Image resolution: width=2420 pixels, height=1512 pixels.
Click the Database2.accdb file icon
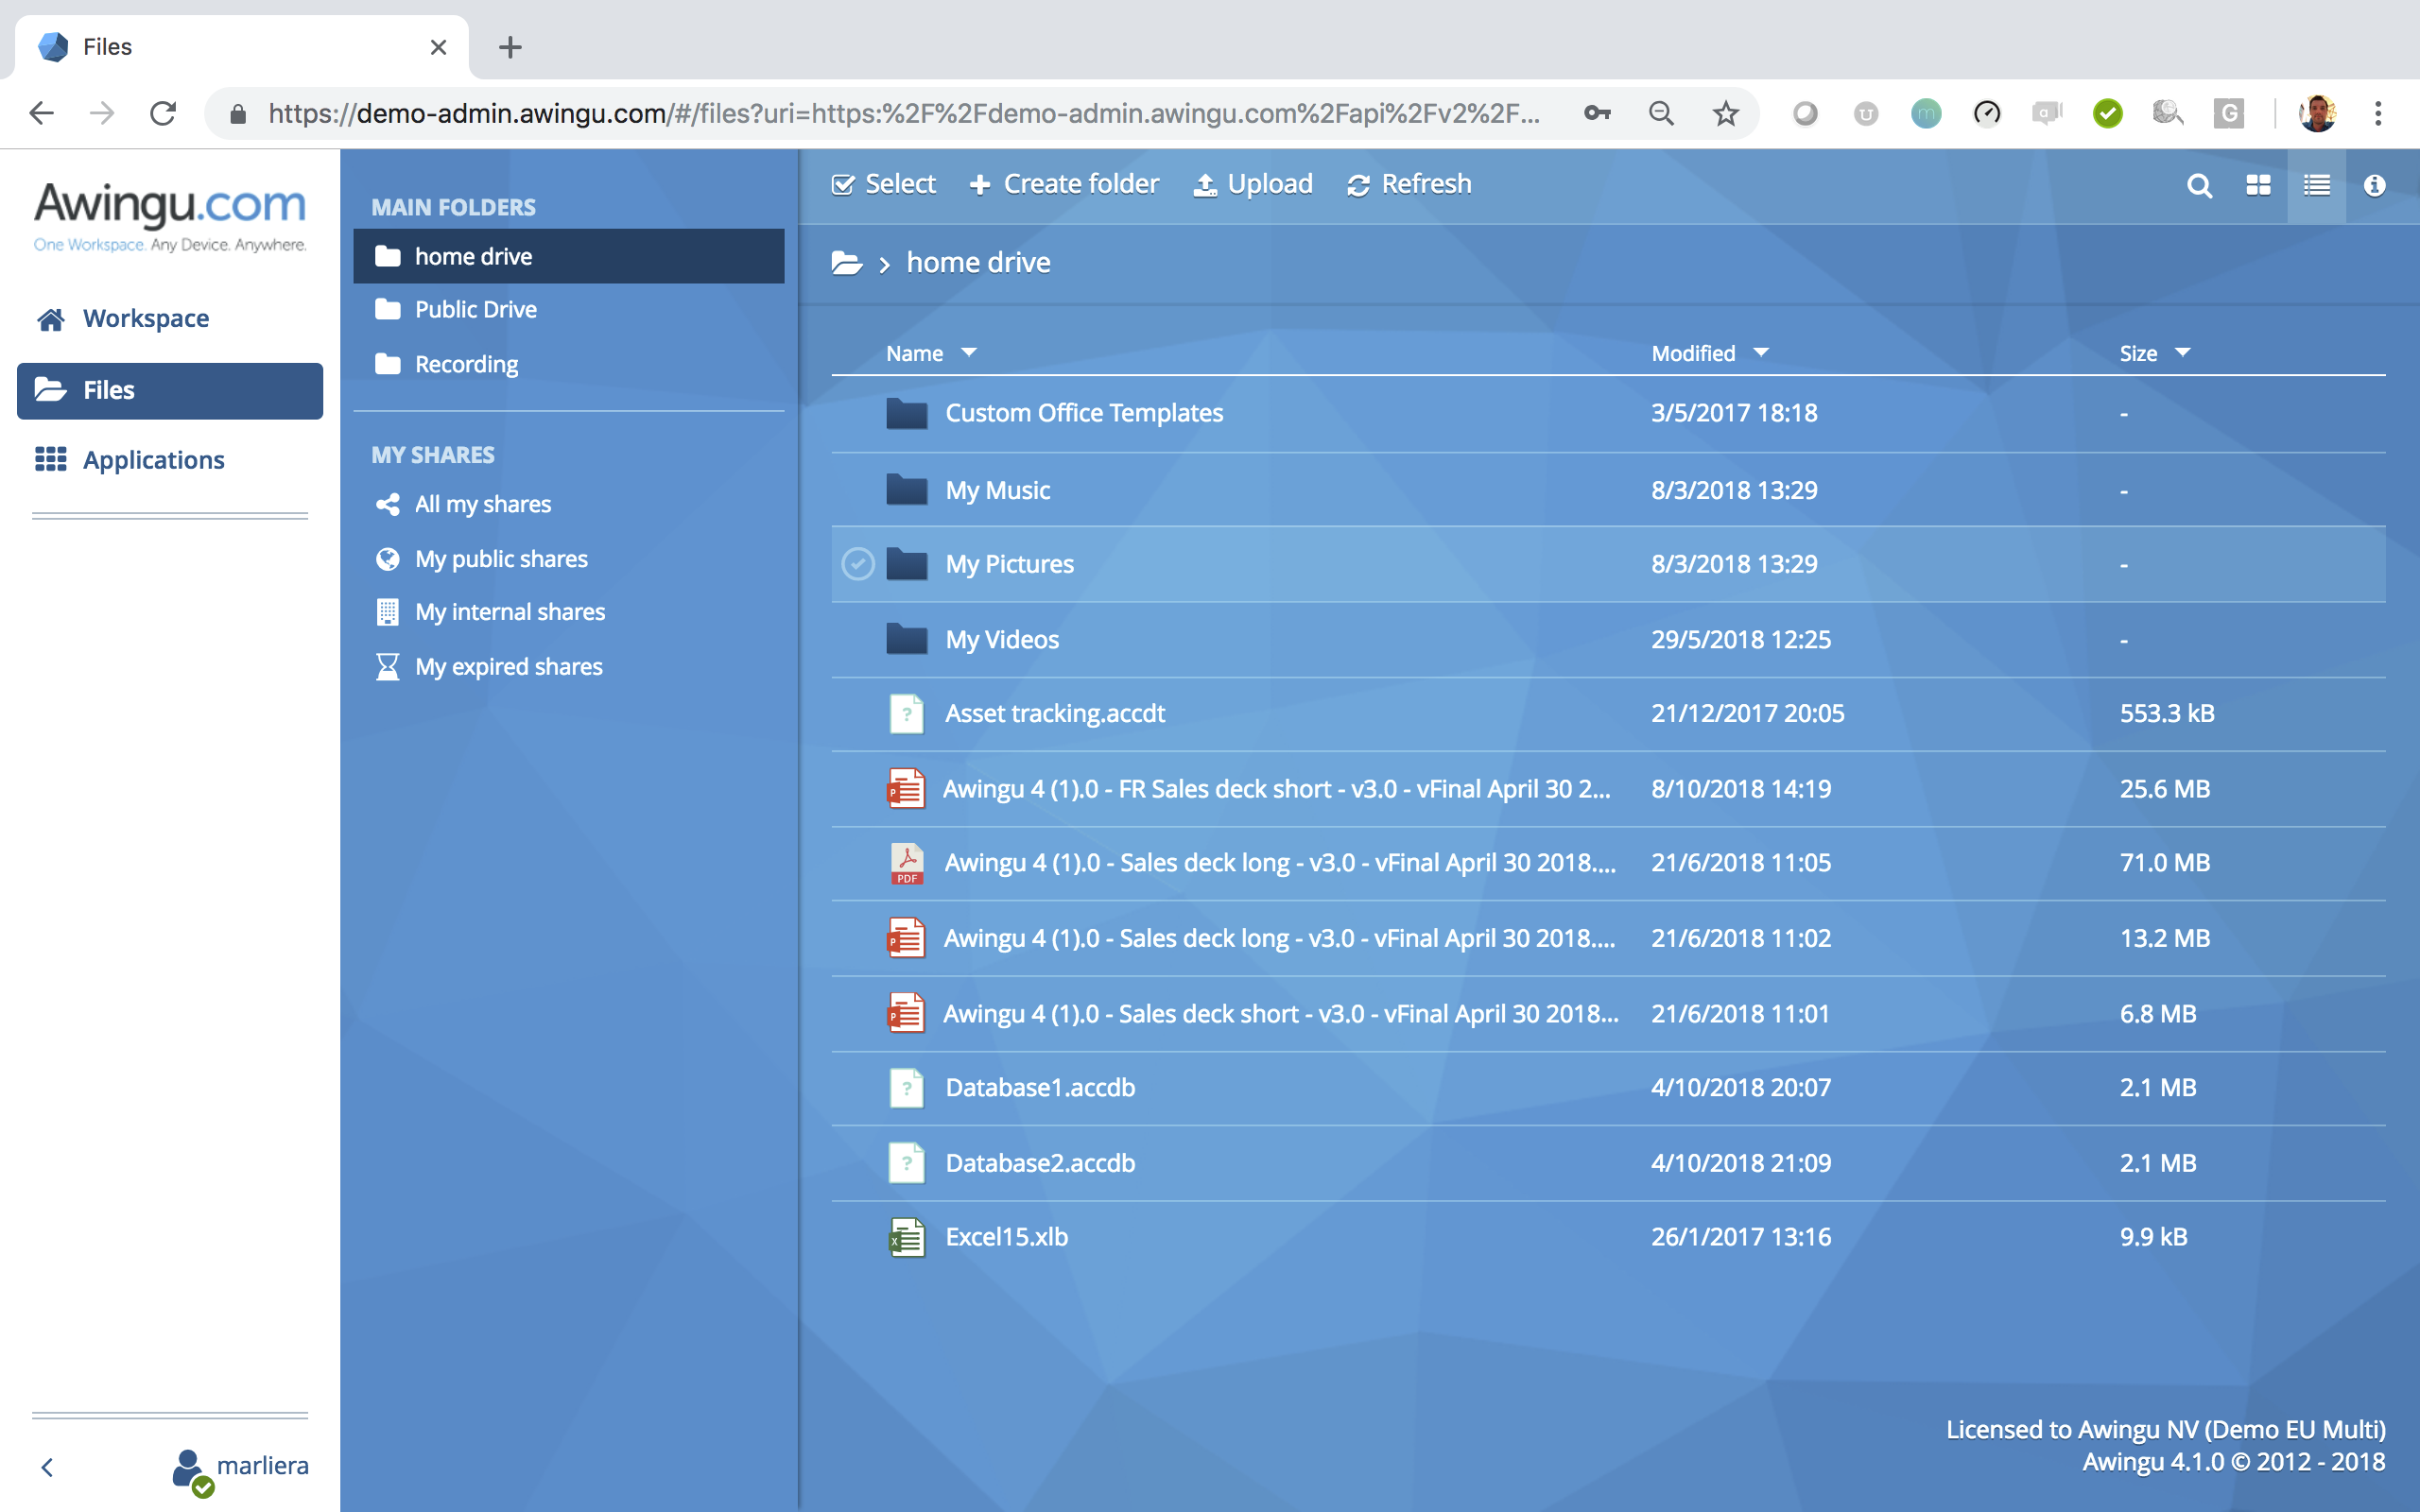pyautogui.click(x=907, y=1163)
